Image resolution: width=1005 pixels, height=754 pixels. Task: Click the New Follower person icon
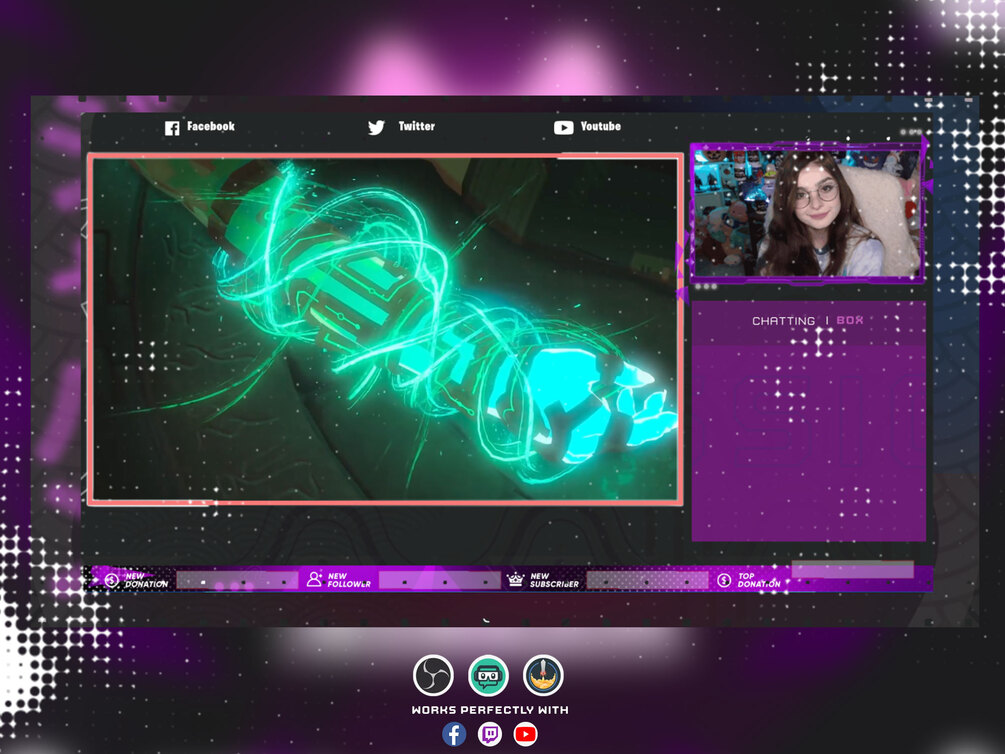pyautogui.click(x=314, y=580)
